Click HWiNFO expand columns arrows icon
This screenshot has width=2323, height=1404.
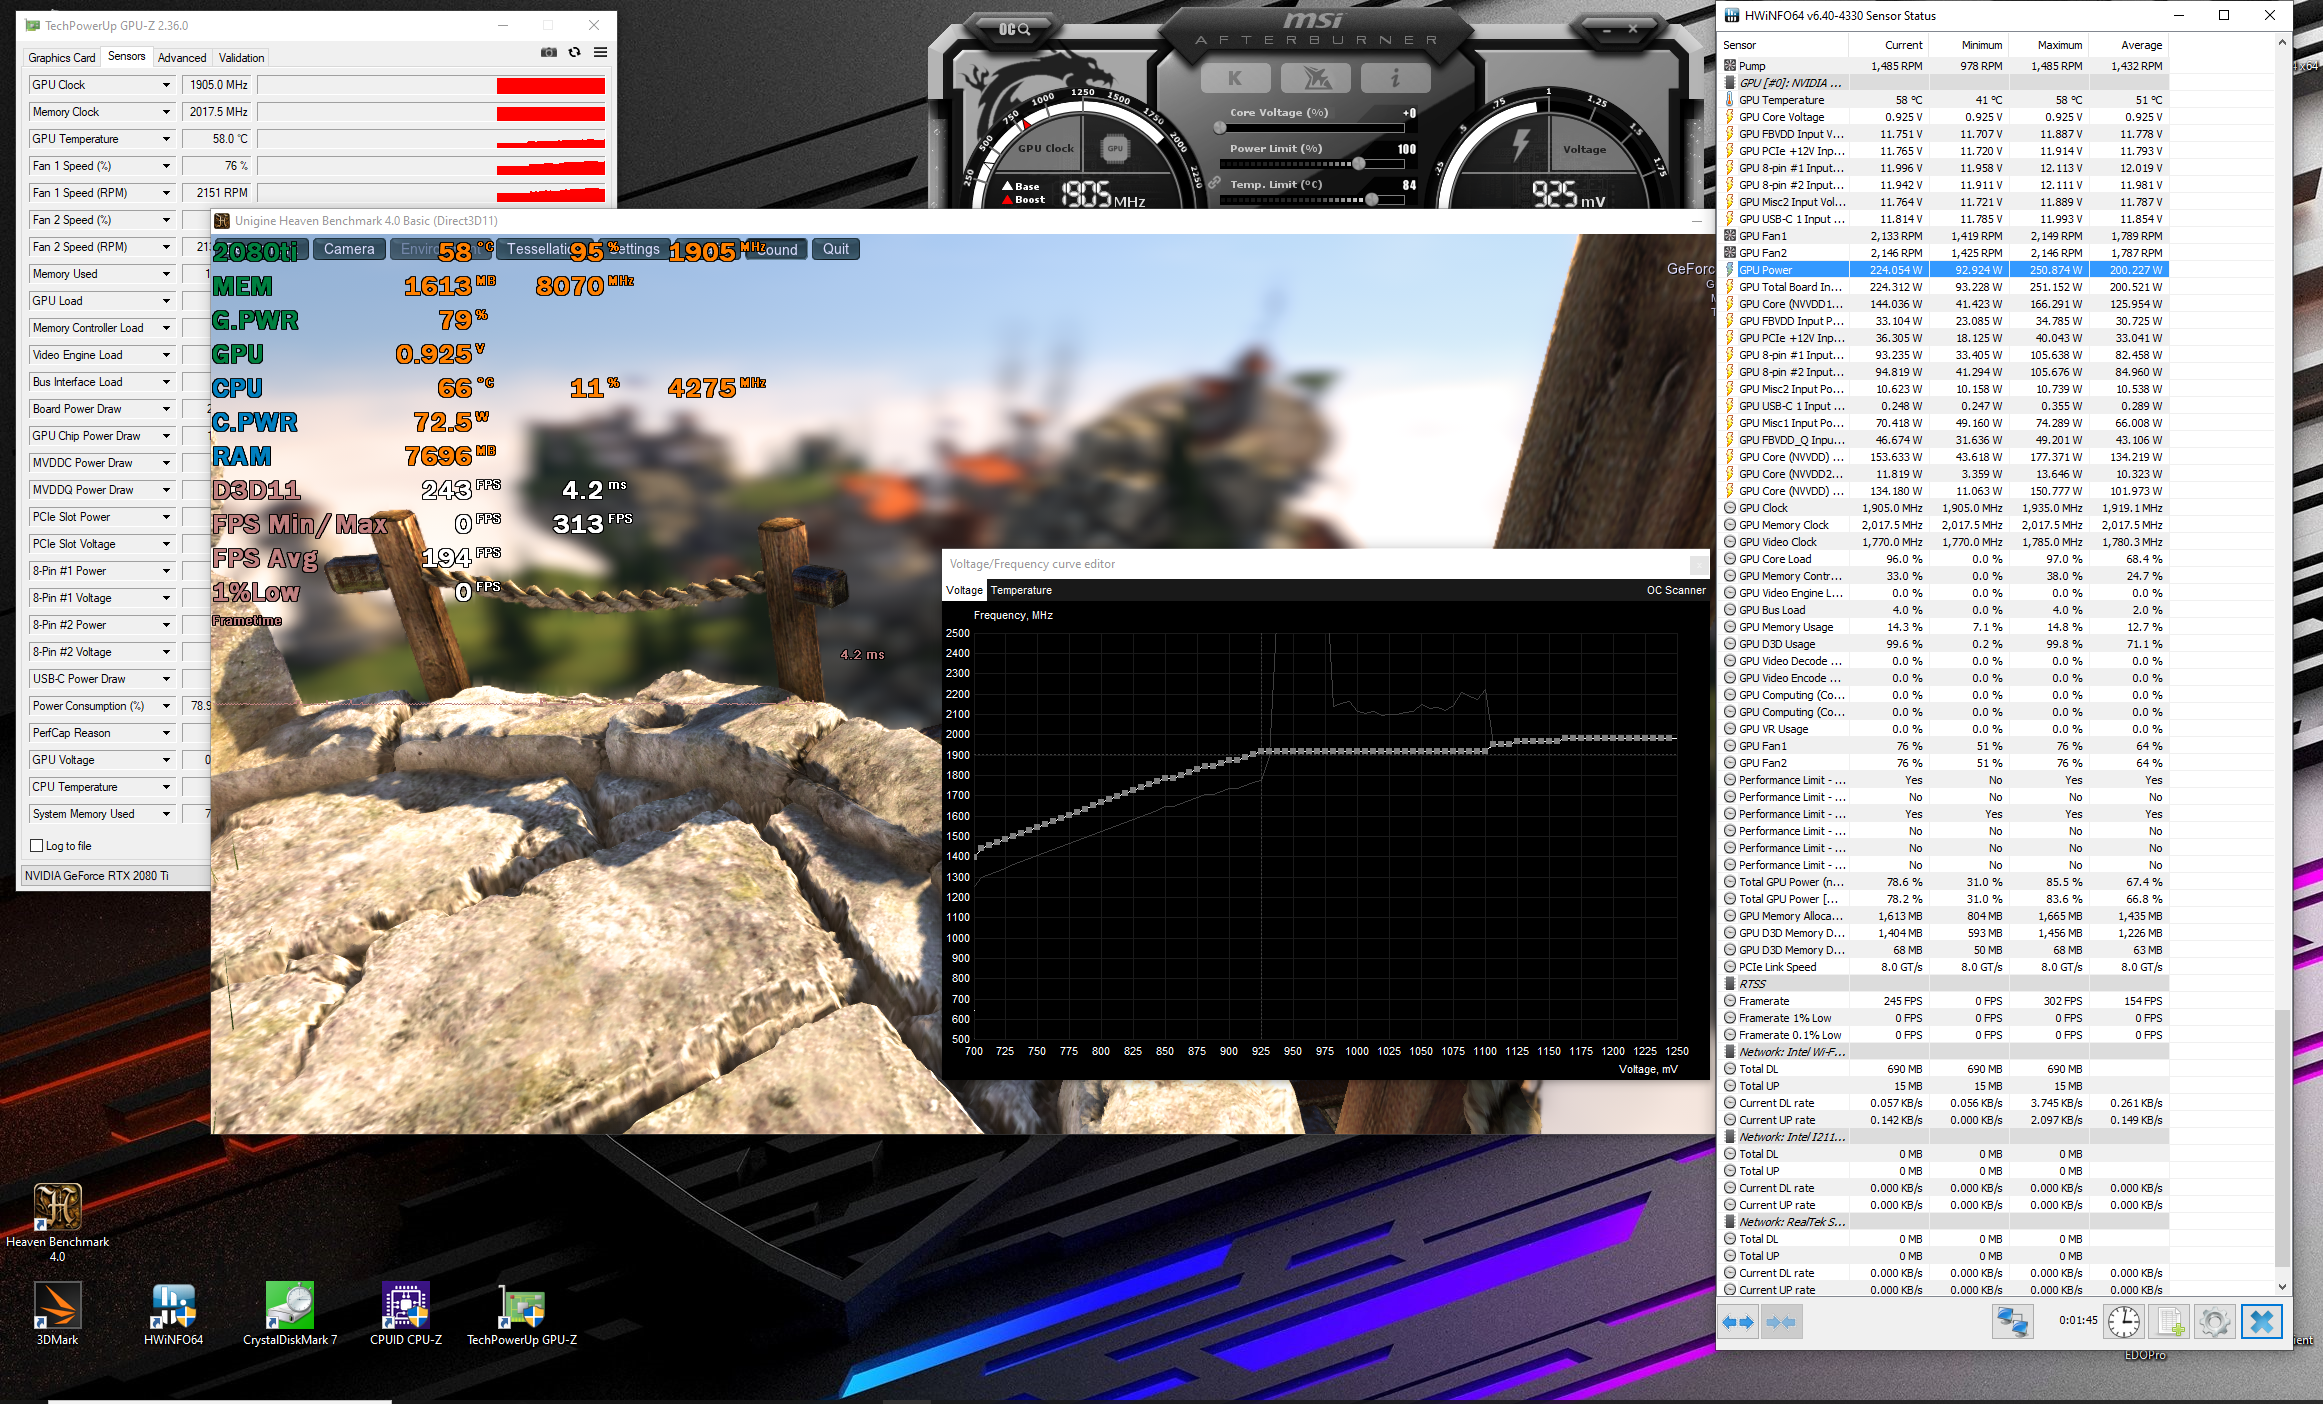coord(1738,1322)
